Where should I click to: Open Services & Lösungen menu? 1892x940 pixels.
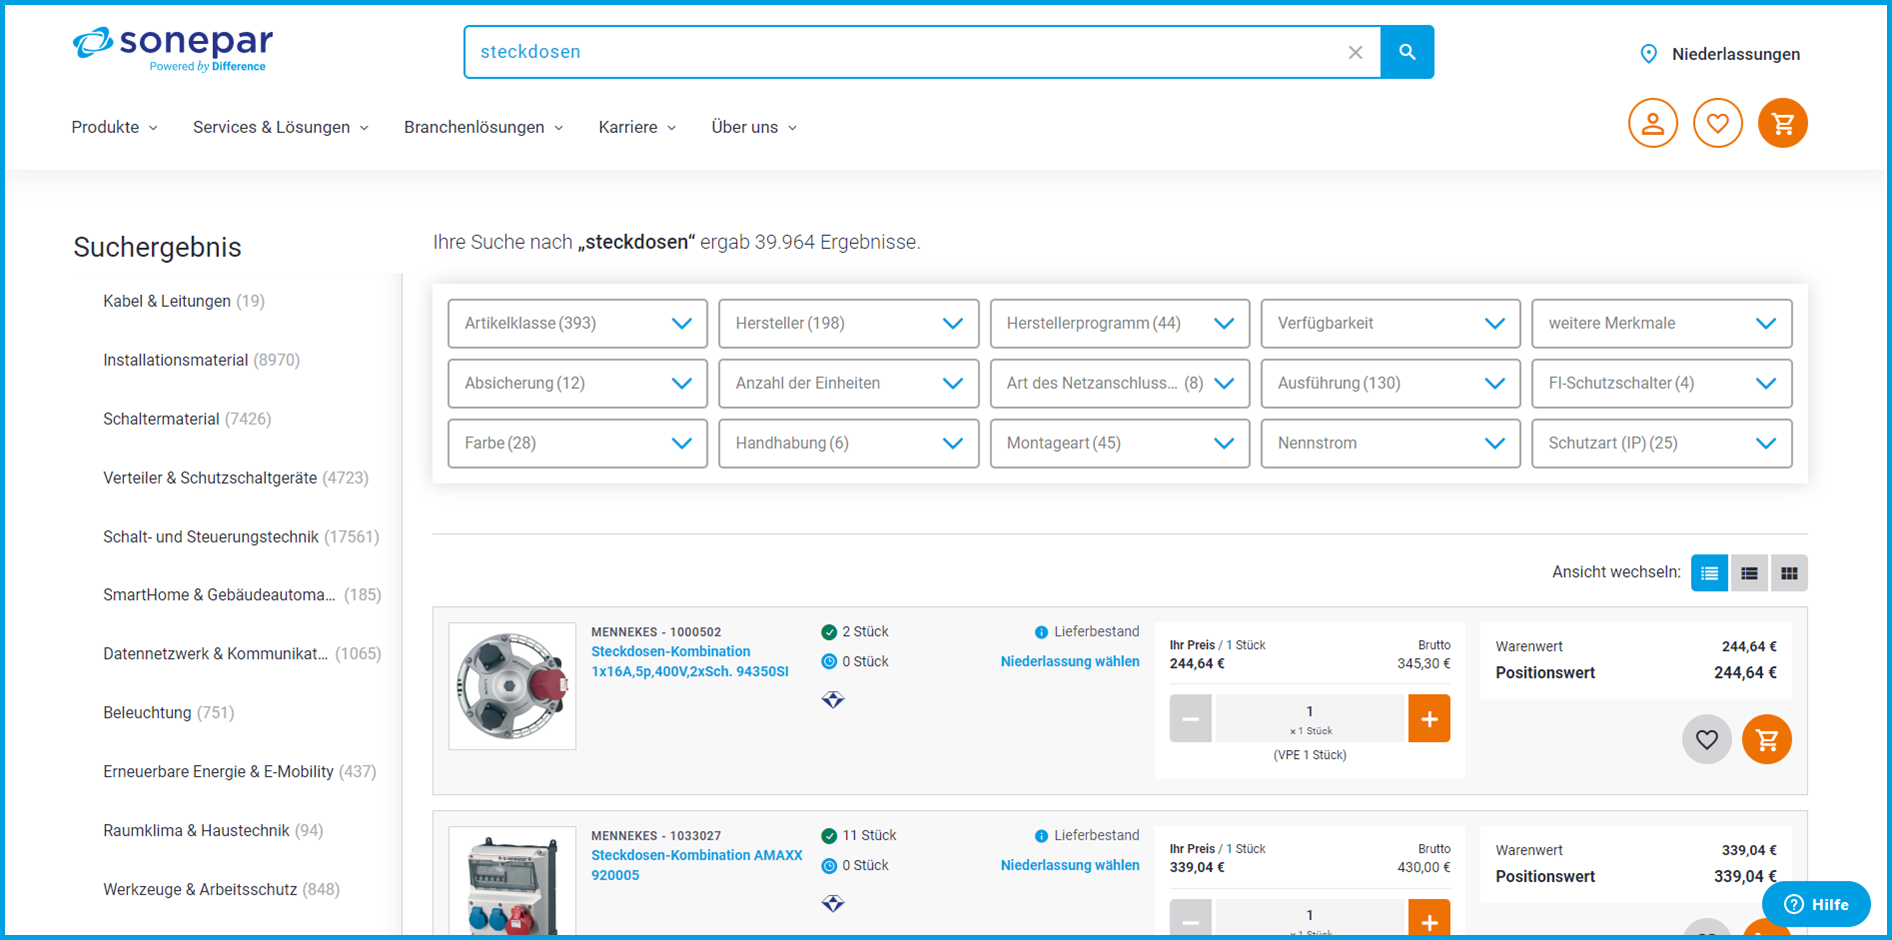[280, 127]
